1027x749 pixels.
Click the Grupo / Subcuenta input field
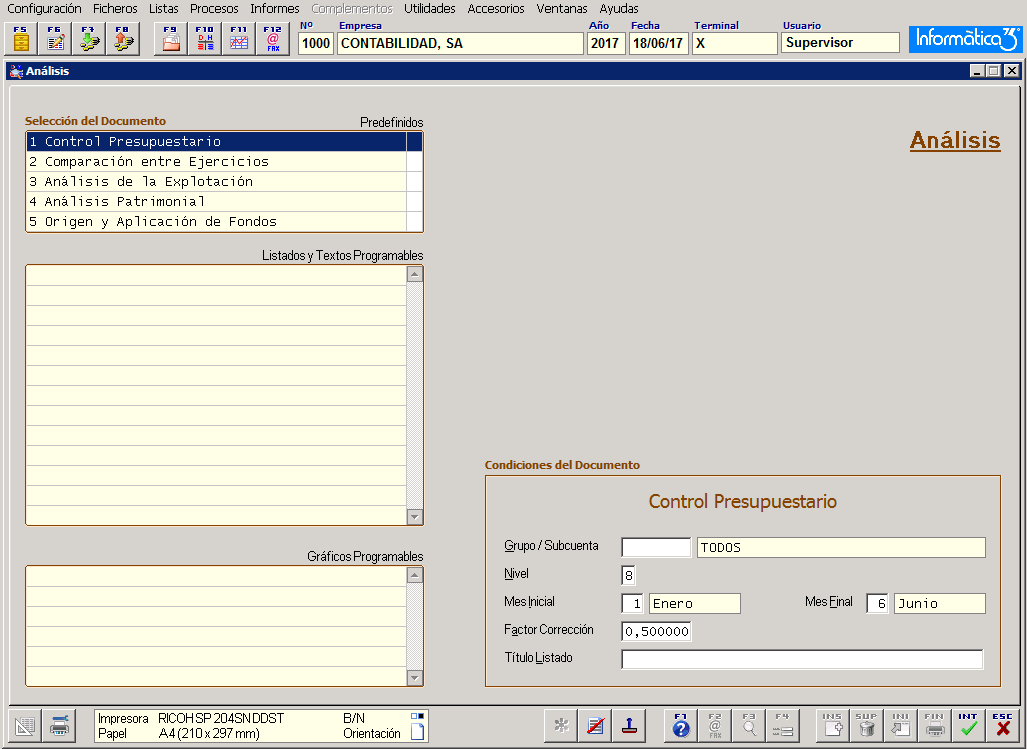656,547
